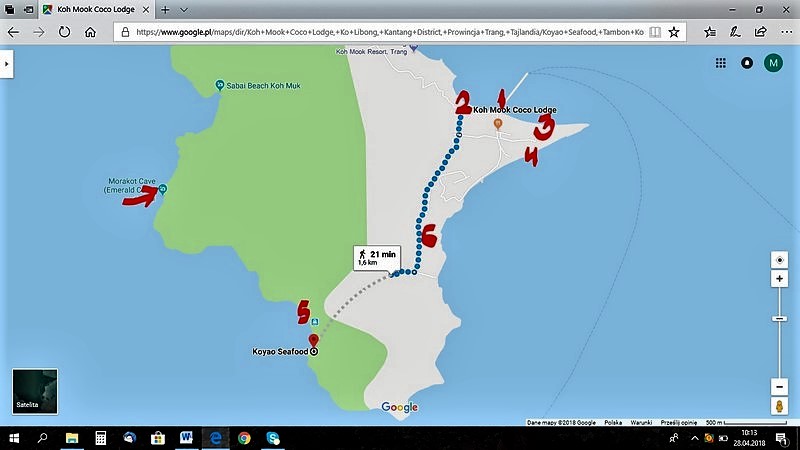This screenshot has height=450, width=800.
Task: Switch to Satelita satellite view
Action: [x=34, y=391]
